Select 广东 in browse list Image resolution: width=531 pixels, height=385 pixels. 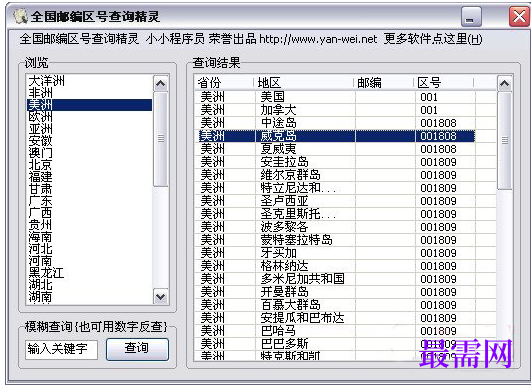click(x=89, y=201)
